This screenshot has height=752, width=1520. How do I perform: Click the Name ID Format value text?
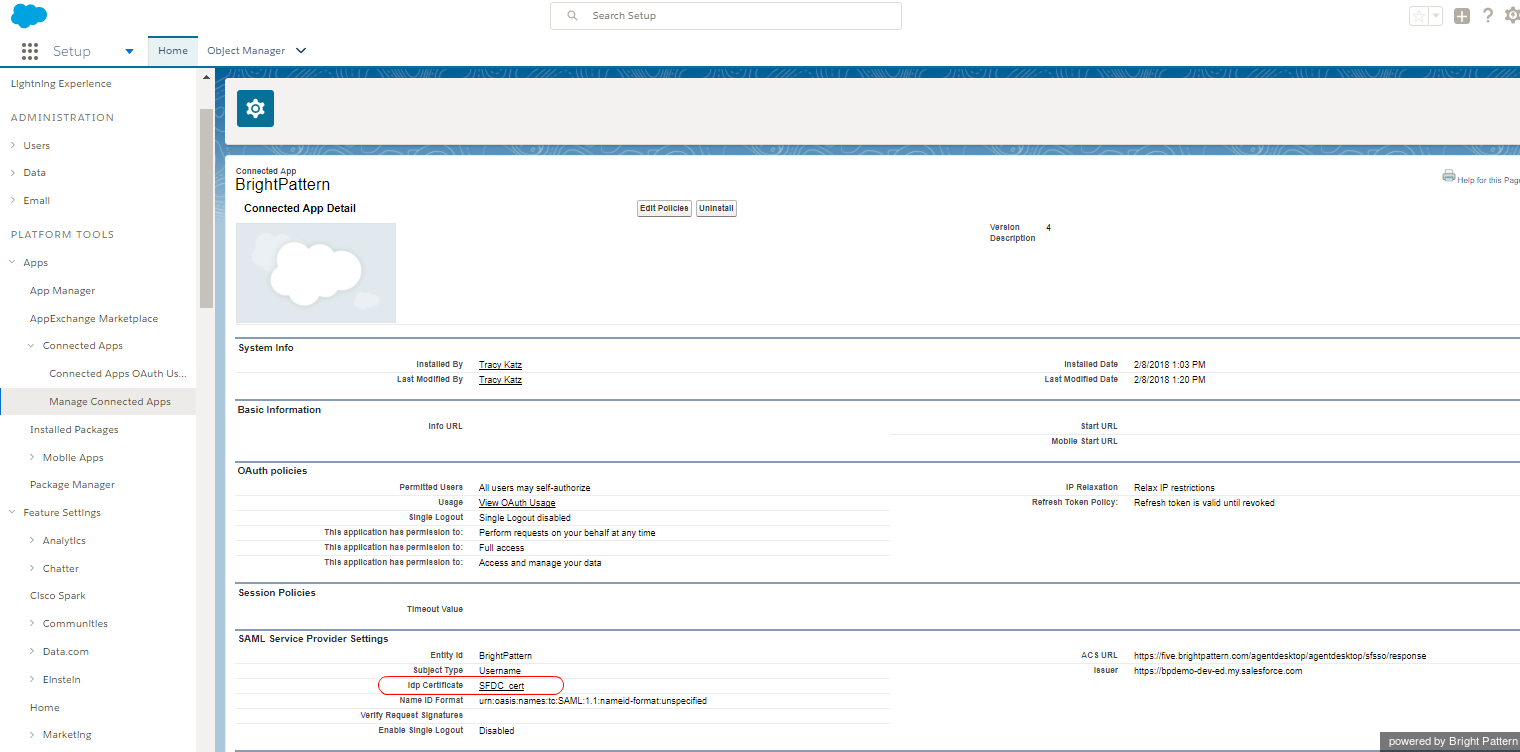click(593, 701)
